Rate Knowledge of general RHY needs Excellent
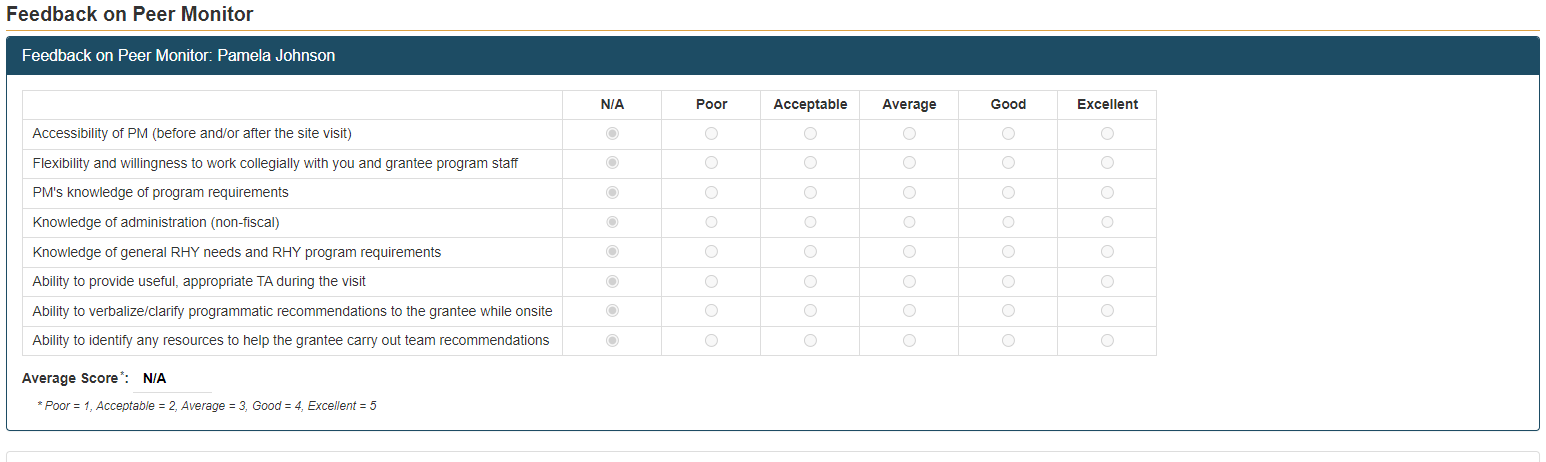The image size is (1546, 462). tap(1107, 252)
